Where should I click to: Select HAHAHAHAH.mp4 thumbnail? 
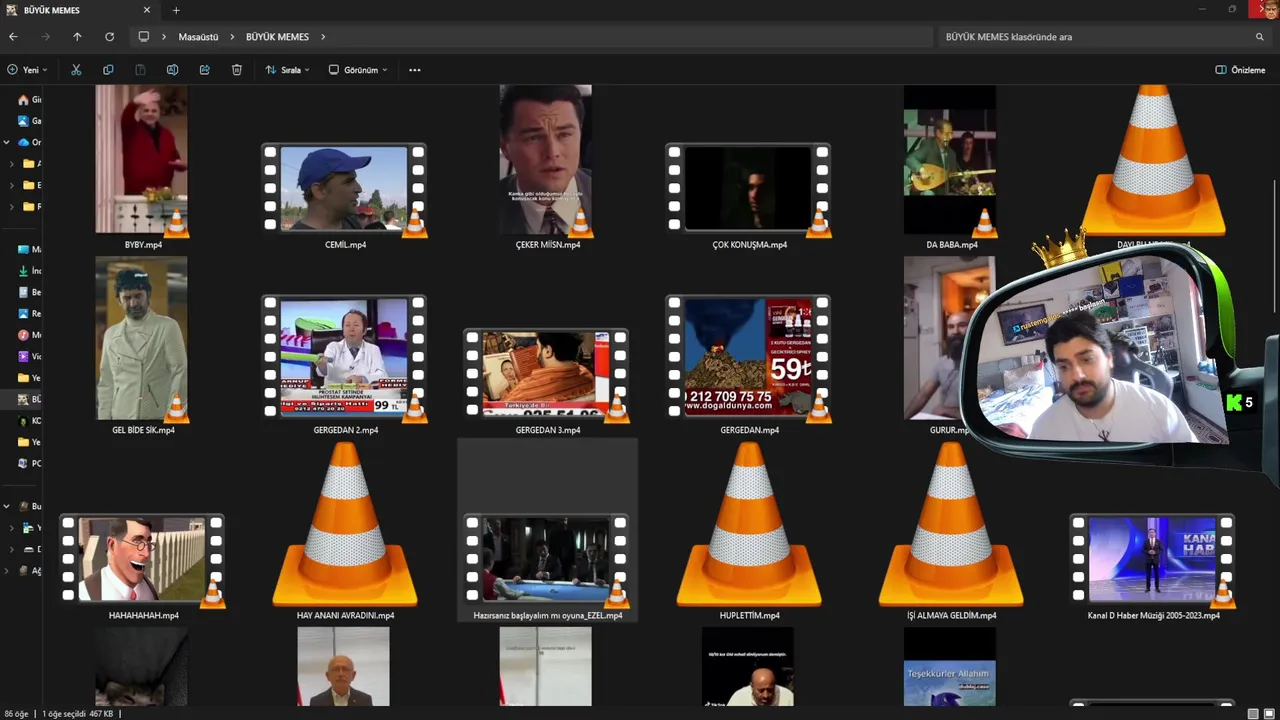coord(142,560)
